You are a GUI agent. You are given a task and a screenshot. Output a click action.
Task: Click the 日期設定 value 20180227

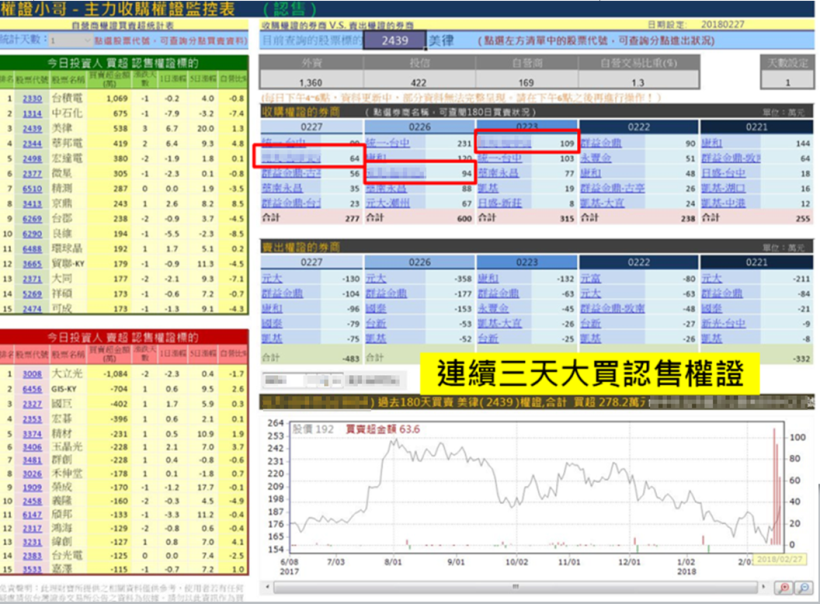[723, 25]
